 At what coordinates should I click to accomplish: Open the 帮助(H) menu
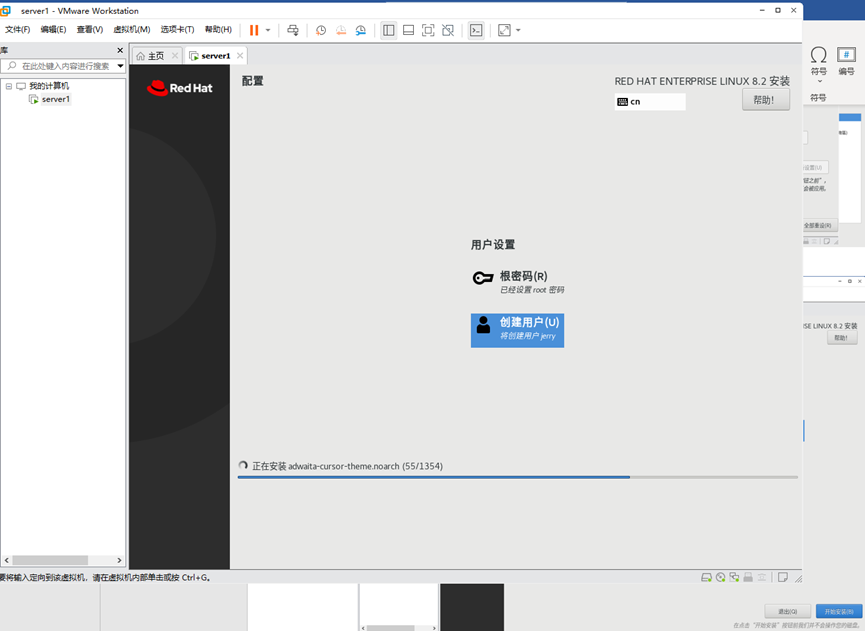click(218, 29)
